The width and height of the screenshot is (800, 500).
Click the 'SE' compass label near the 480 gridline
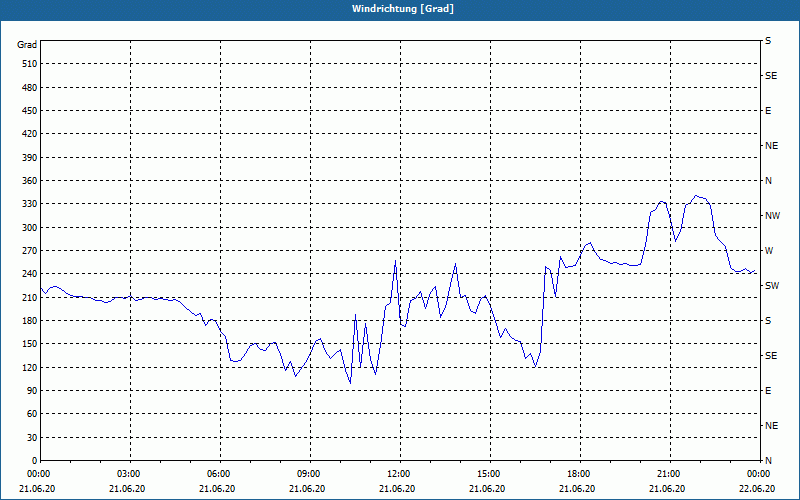click(771, 76)
